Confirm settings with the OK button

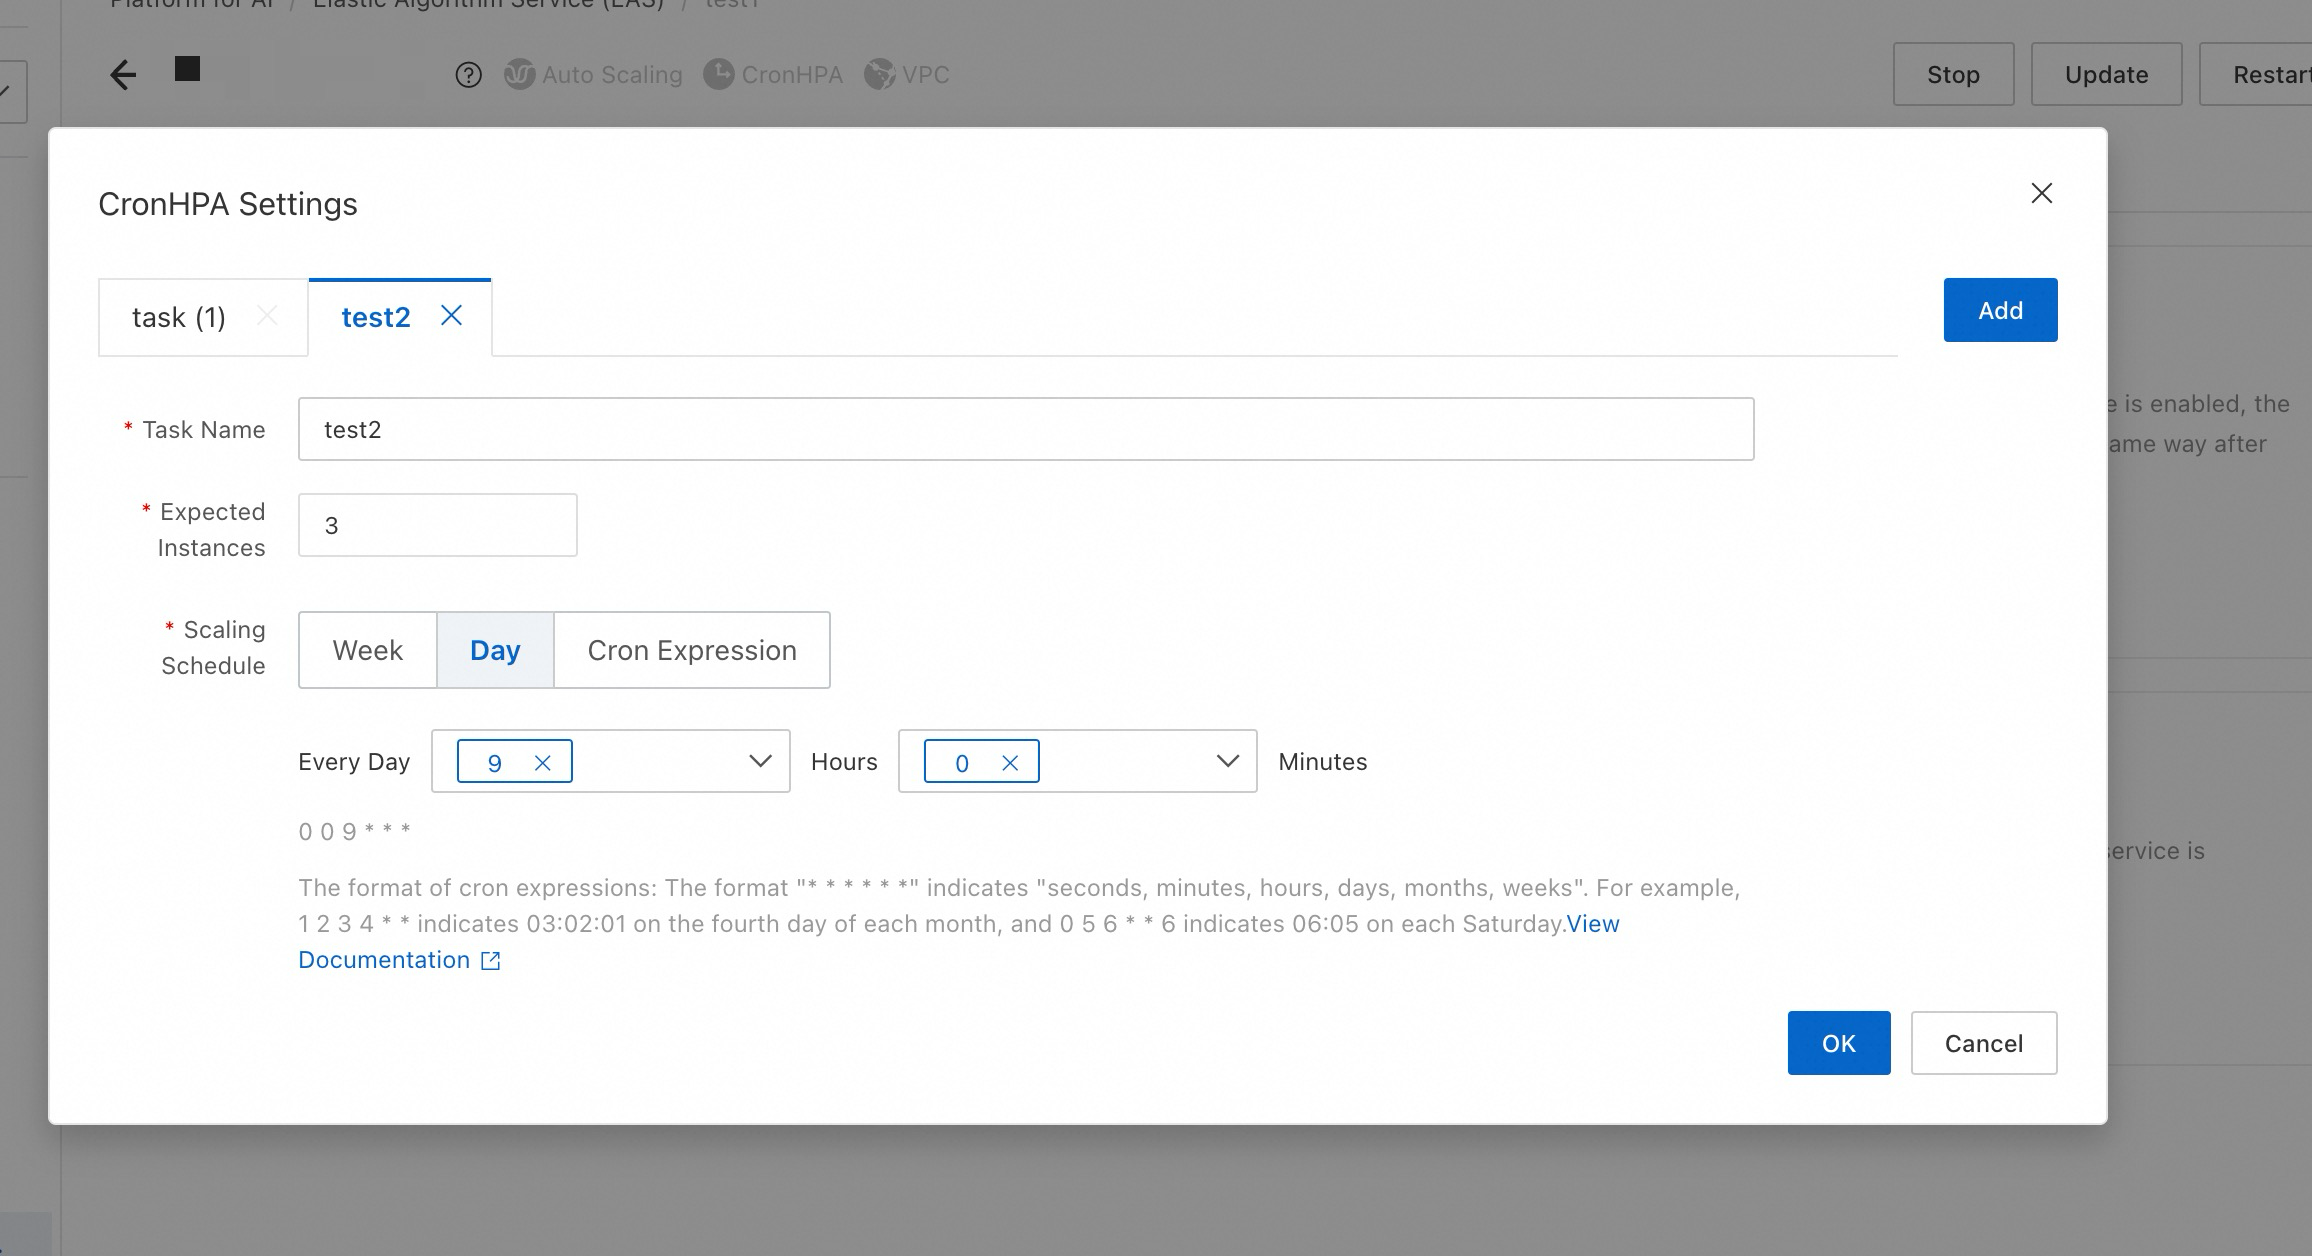coord(1838,1043)
